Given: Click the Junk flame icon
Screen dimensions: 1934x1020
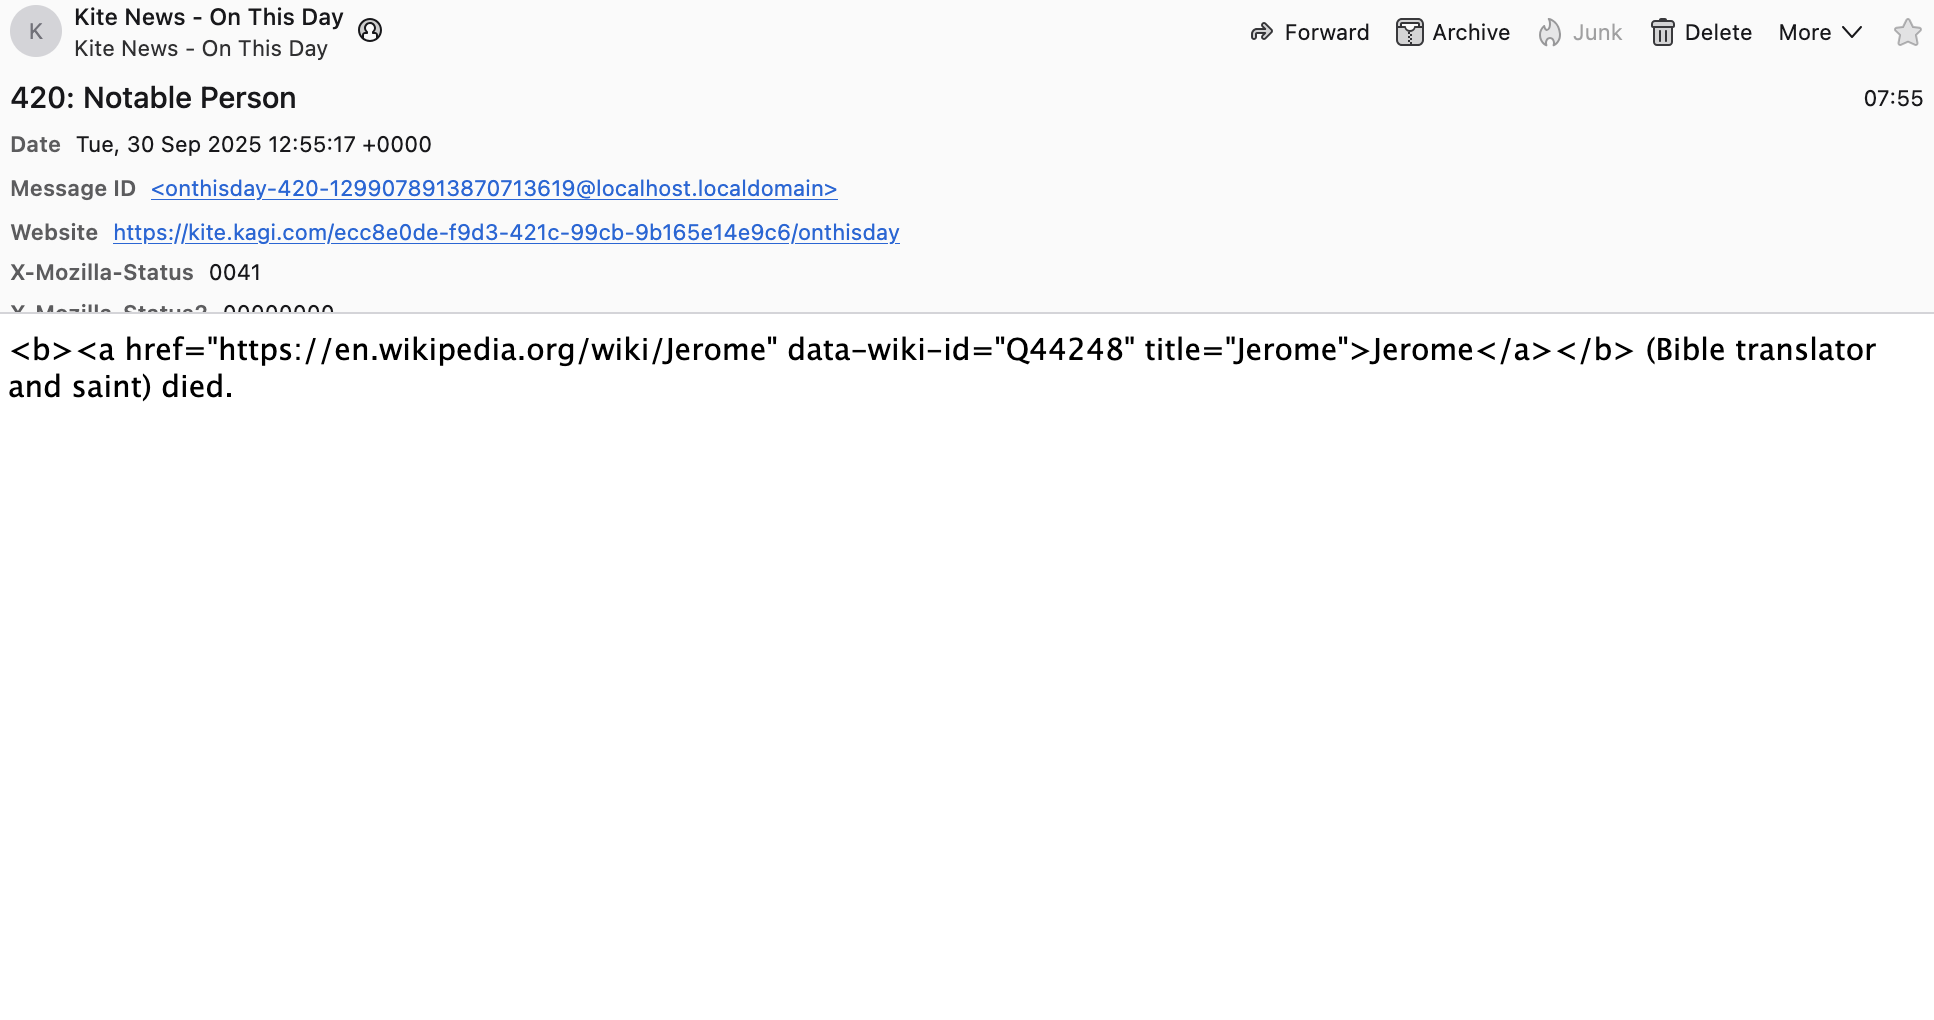Looking at the screenshot, I should coord(1551,32).
